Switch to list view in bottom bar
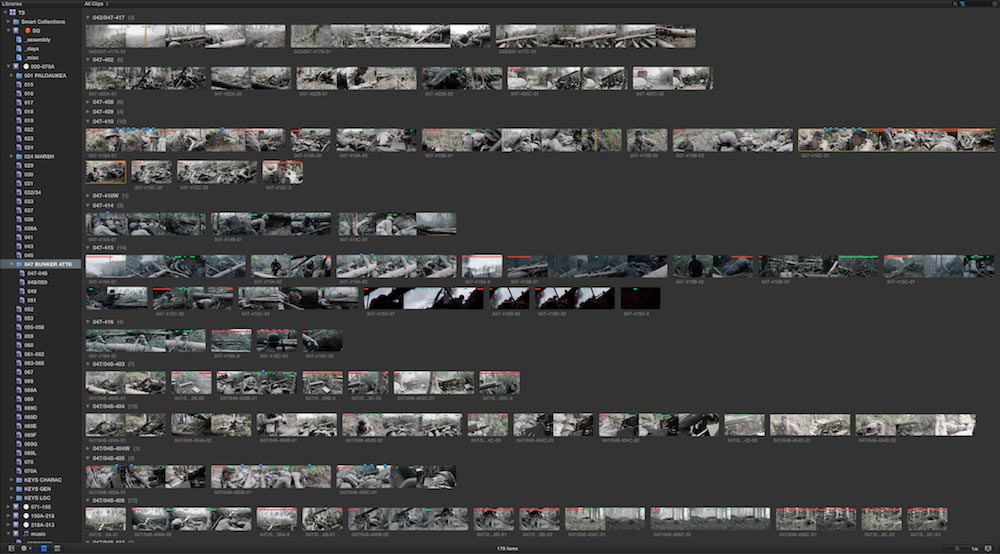 pos(57,548)
